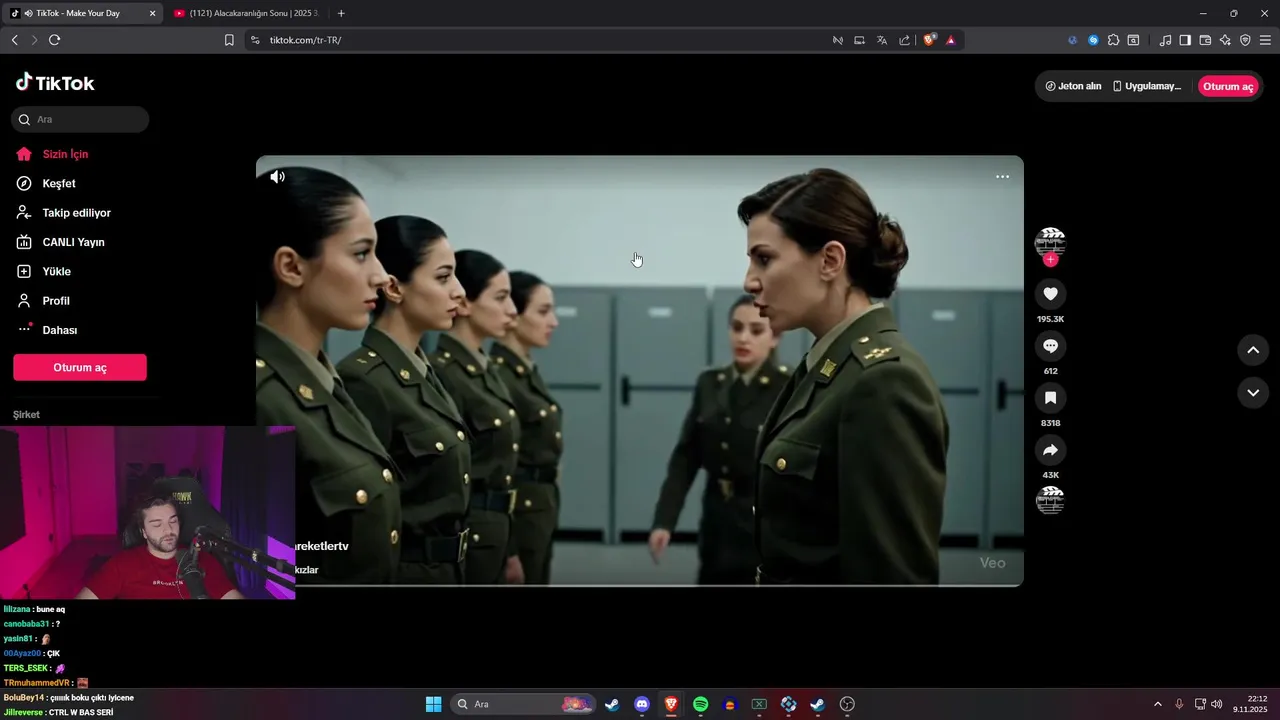Open the browser hamburger menu
This screenshot has height=720, width=1280.
(x=1266, y=40)
